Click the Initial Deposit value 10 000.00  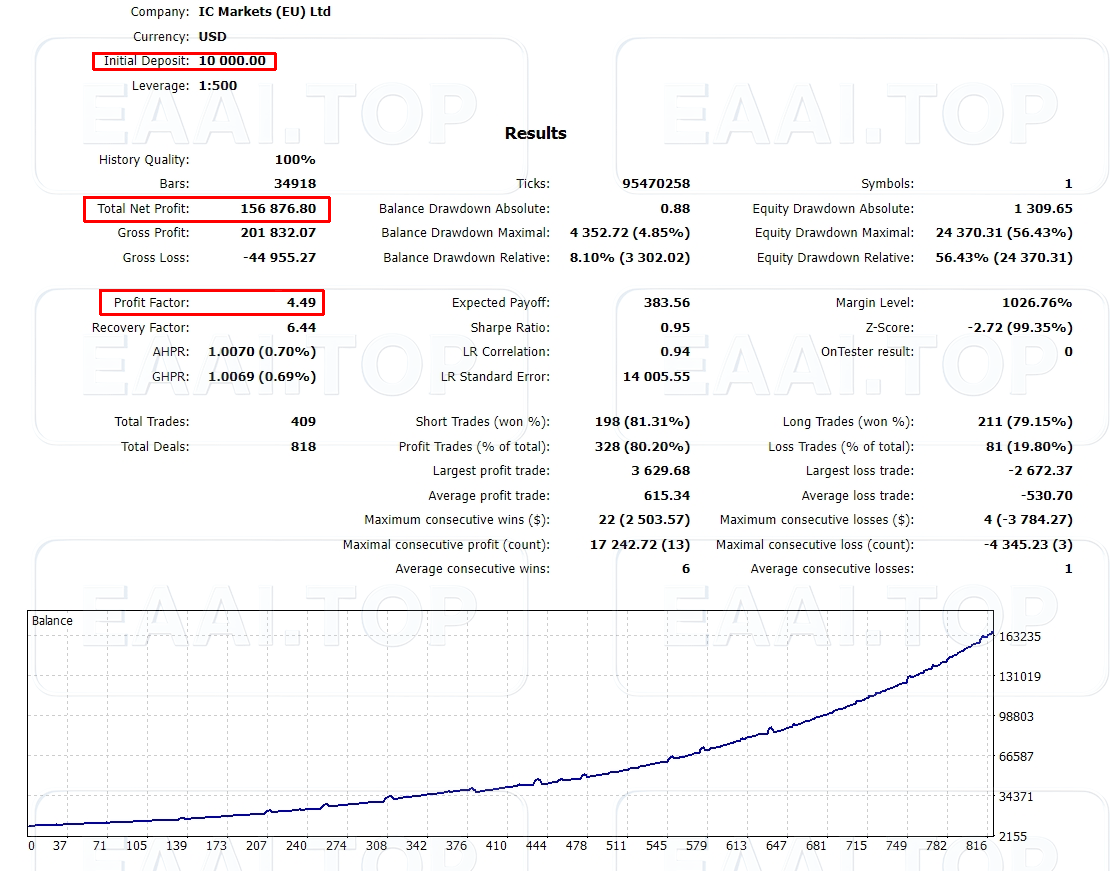pyautogui.click(x=232, y=61)
